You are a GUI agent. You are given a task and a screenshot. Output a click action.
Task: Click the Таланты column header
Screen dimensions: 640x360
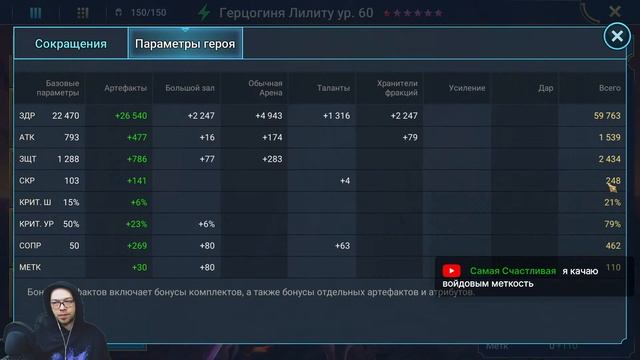point(333,88)
